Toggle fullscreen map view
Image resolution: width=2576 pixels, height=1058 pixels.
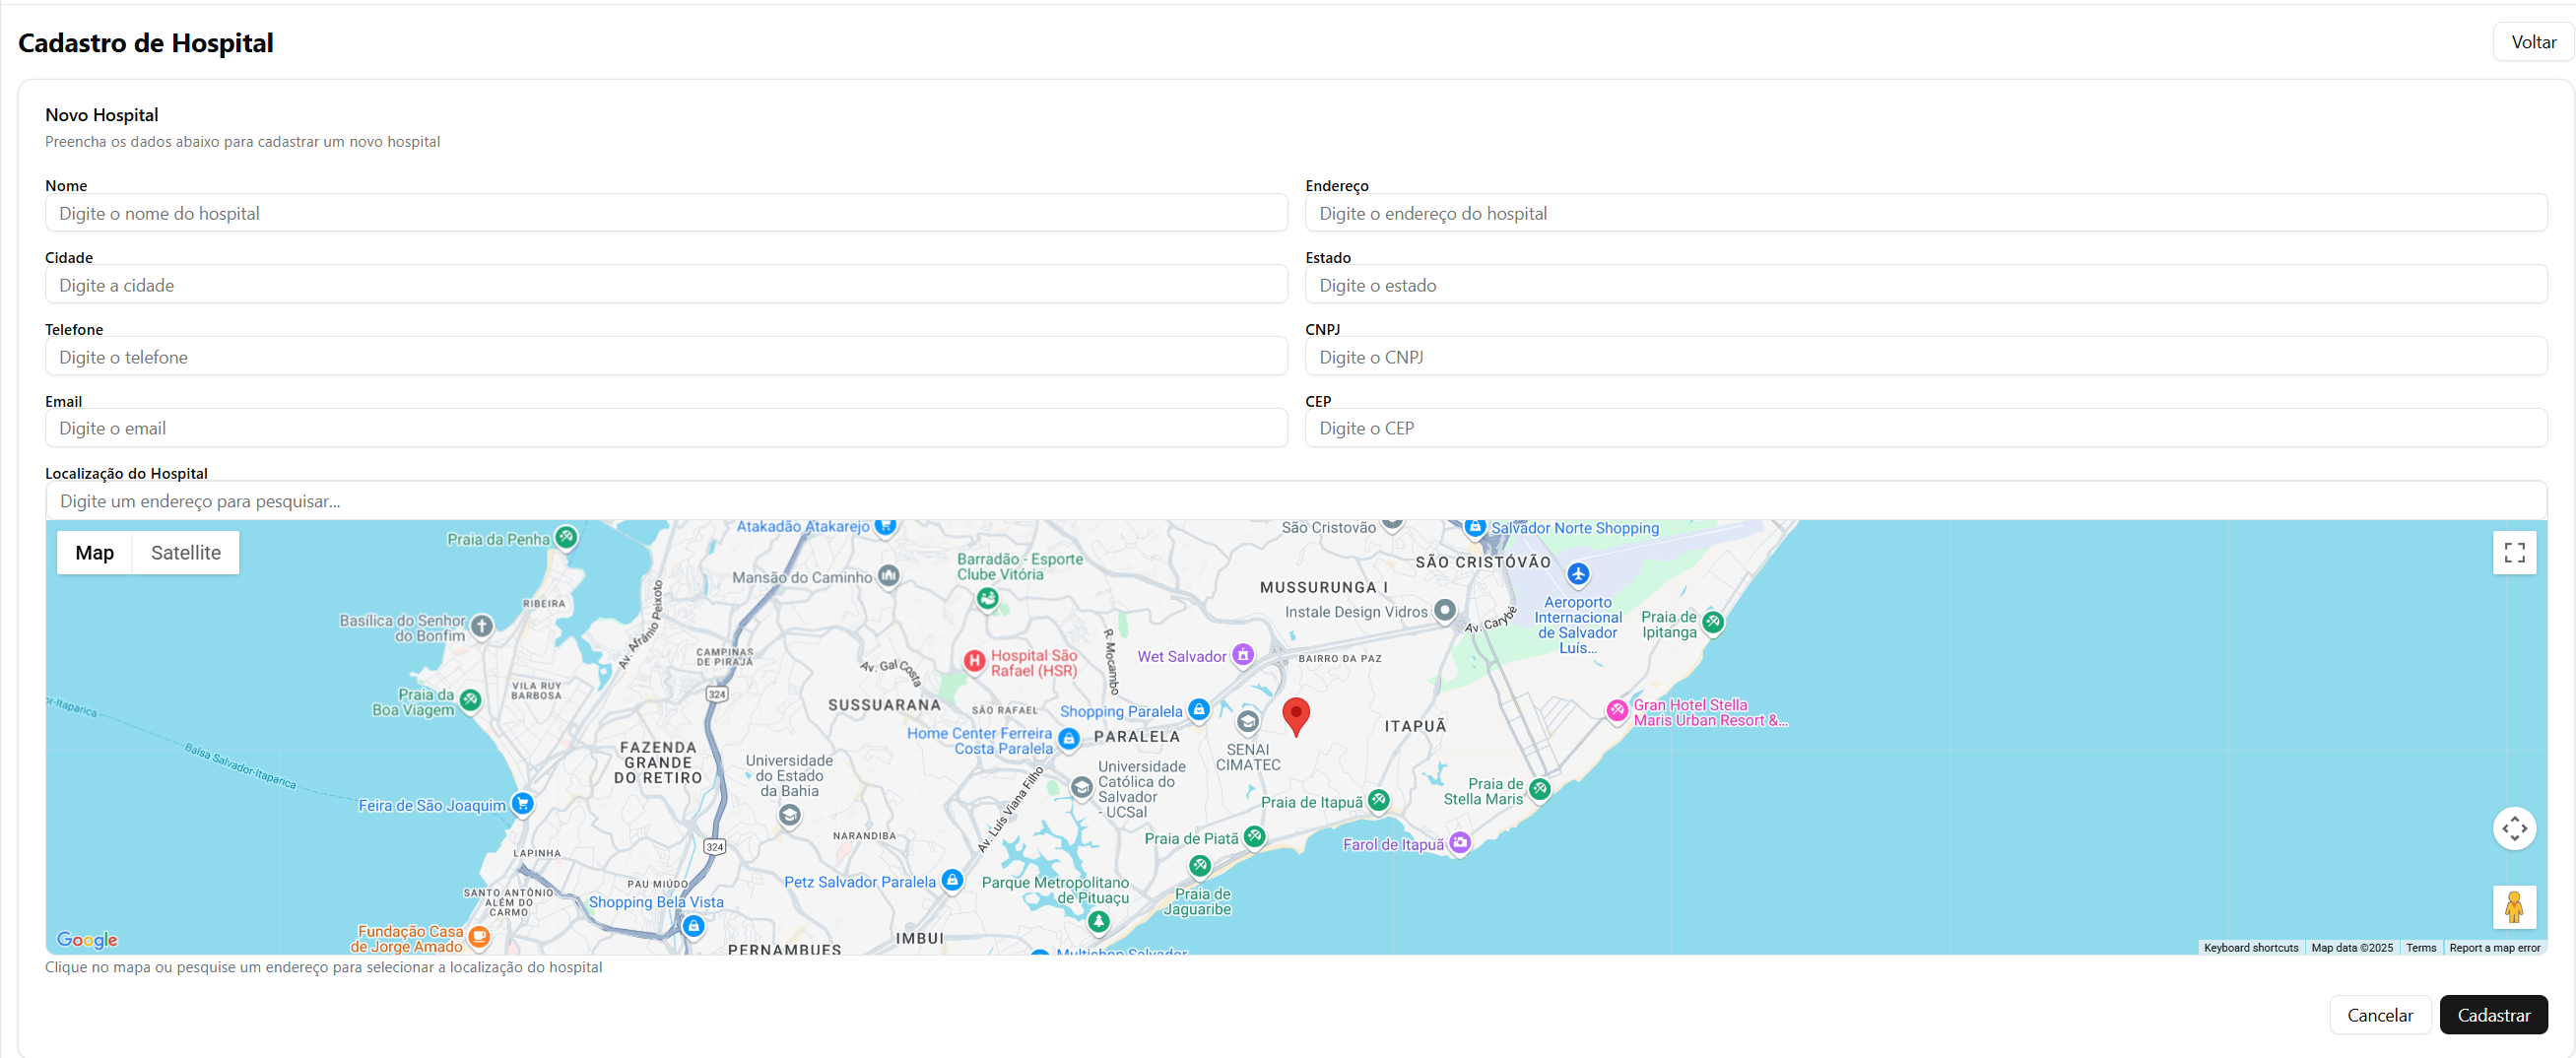click(x=2514, y=553)
